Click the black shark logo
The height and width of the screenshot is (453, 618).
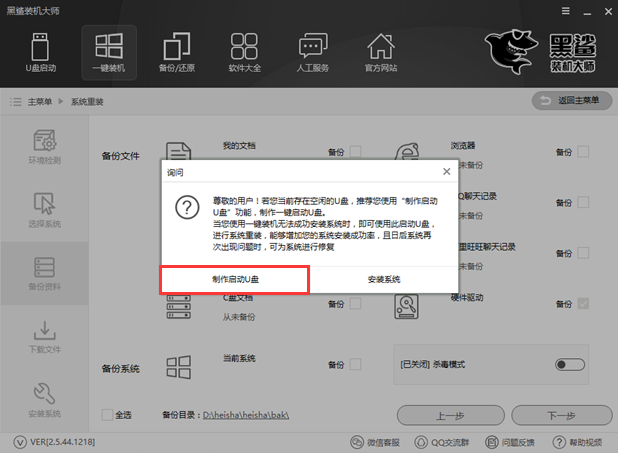tap(512, 51)
